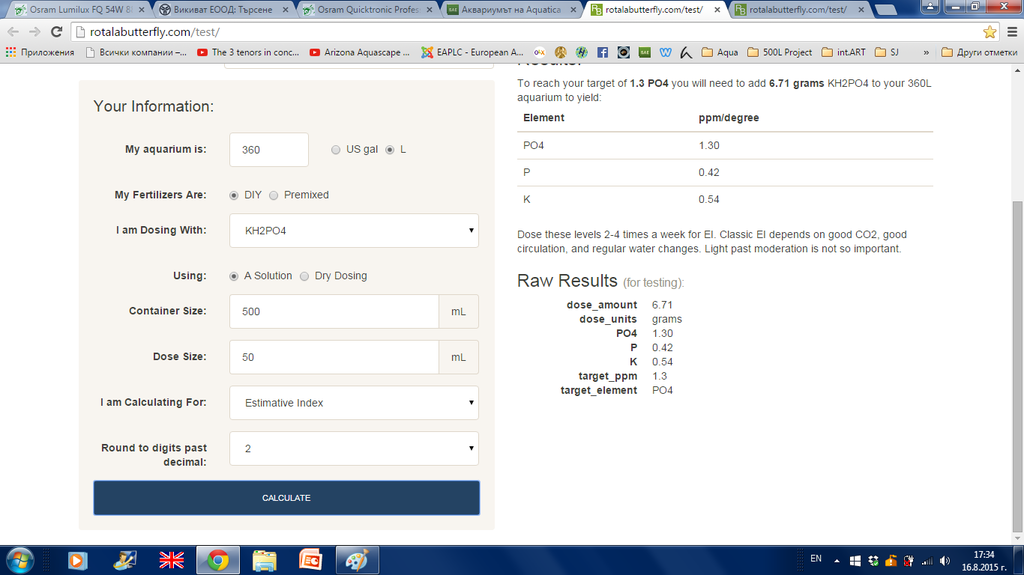This screenshot has height=575, width=1024.
Task: Click the Windows Start button
Action: (19, 559)
